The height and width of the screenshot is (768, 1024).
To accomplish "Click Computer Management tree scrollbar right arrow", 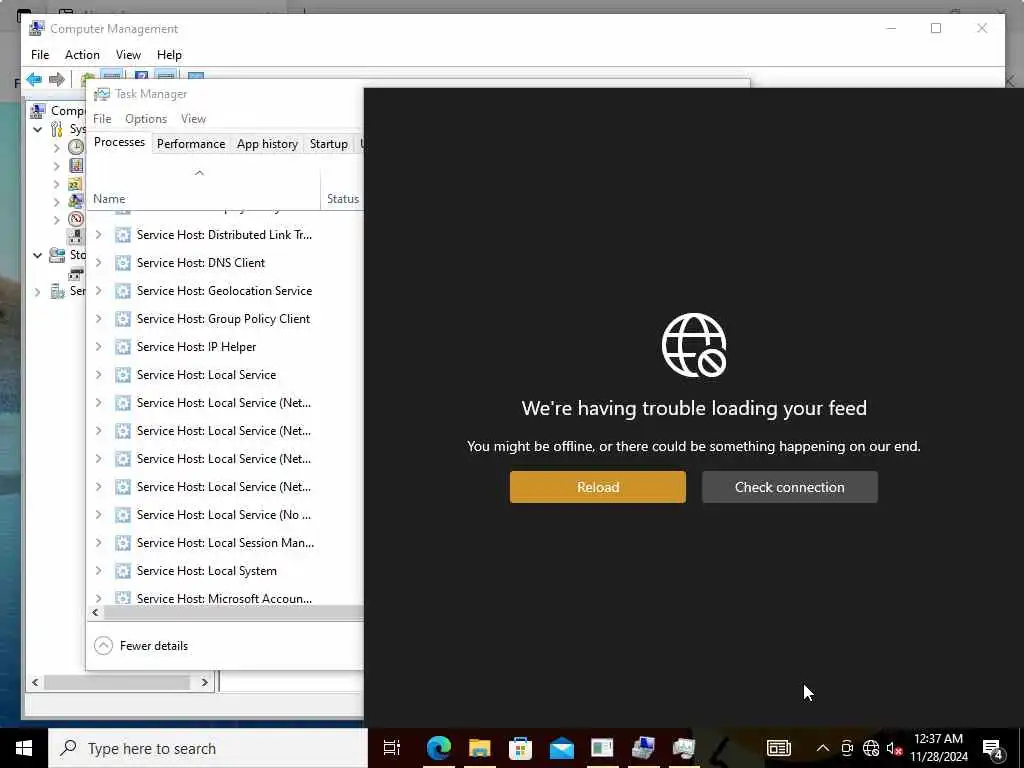I will tap(204, 682).
